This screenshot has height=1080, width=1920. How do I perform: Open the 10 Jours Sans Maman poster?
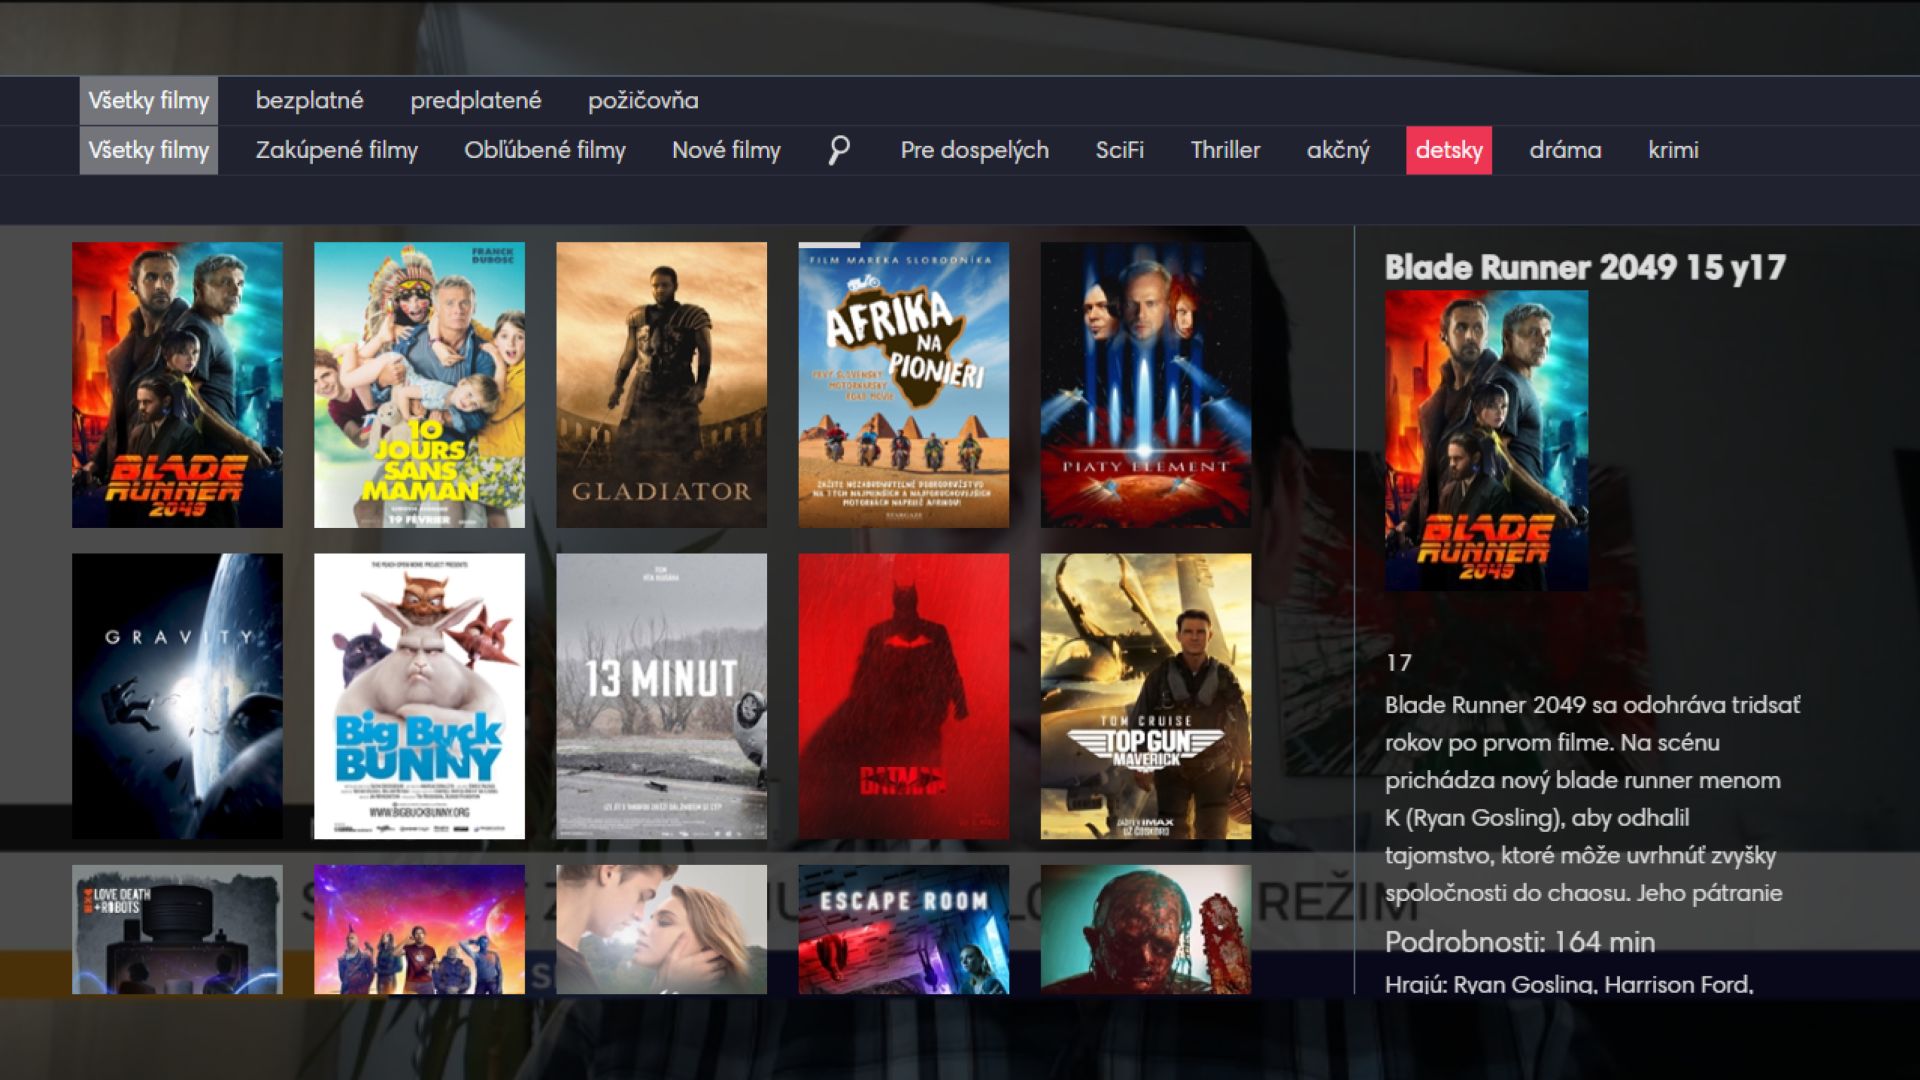click(x=419, y=385)
